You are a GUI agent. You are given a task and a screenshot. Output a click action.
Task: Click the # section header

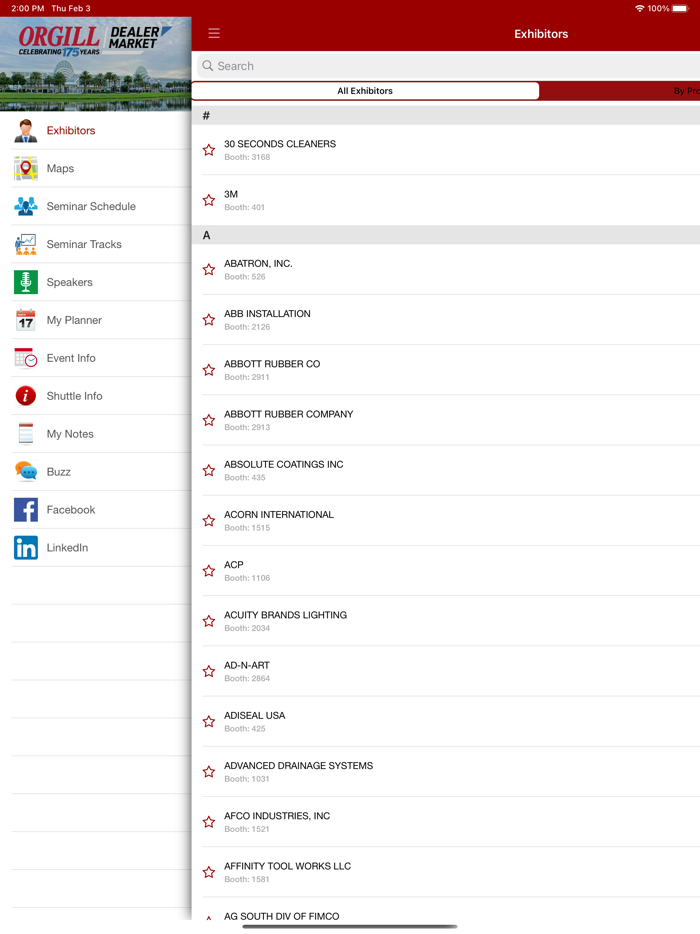click(446, 116)
